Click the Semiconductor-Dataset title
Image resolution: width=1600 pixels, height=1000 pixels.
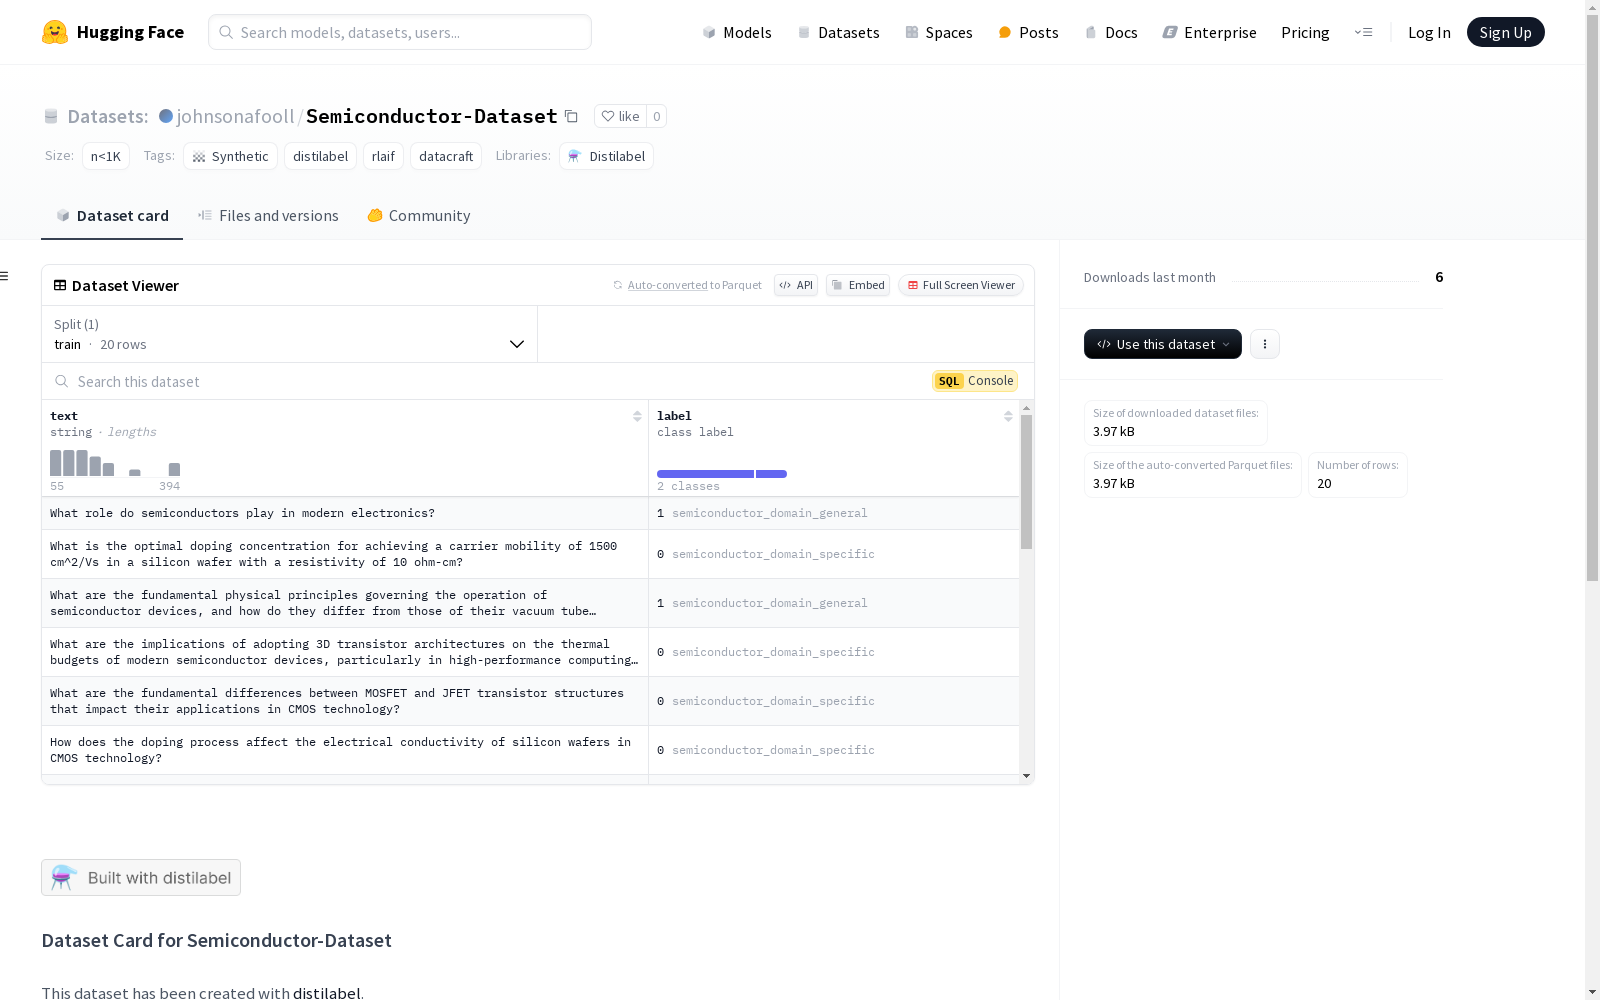431,116
